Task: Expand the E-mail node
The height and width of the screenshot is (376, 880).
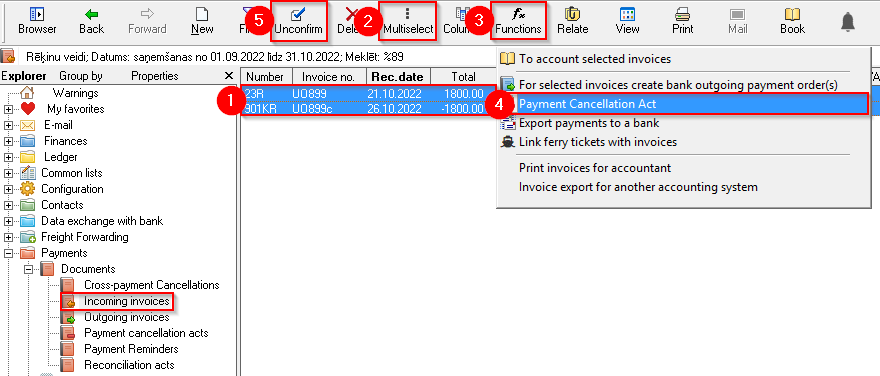Action: [x=8, y=125]
